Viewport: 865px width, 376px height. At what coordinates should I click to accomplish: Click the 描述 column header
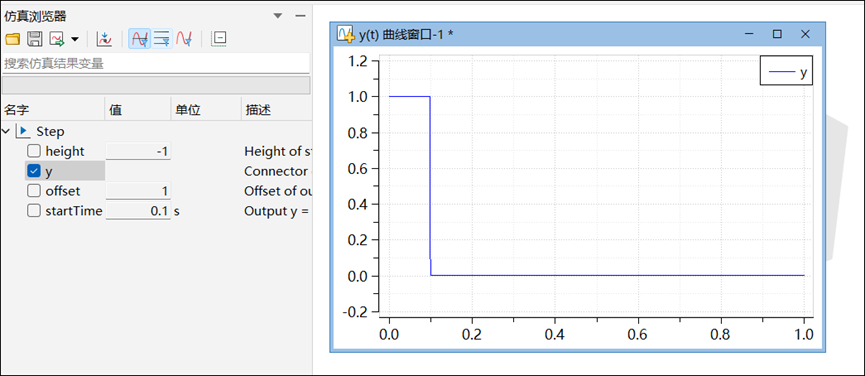277,110
